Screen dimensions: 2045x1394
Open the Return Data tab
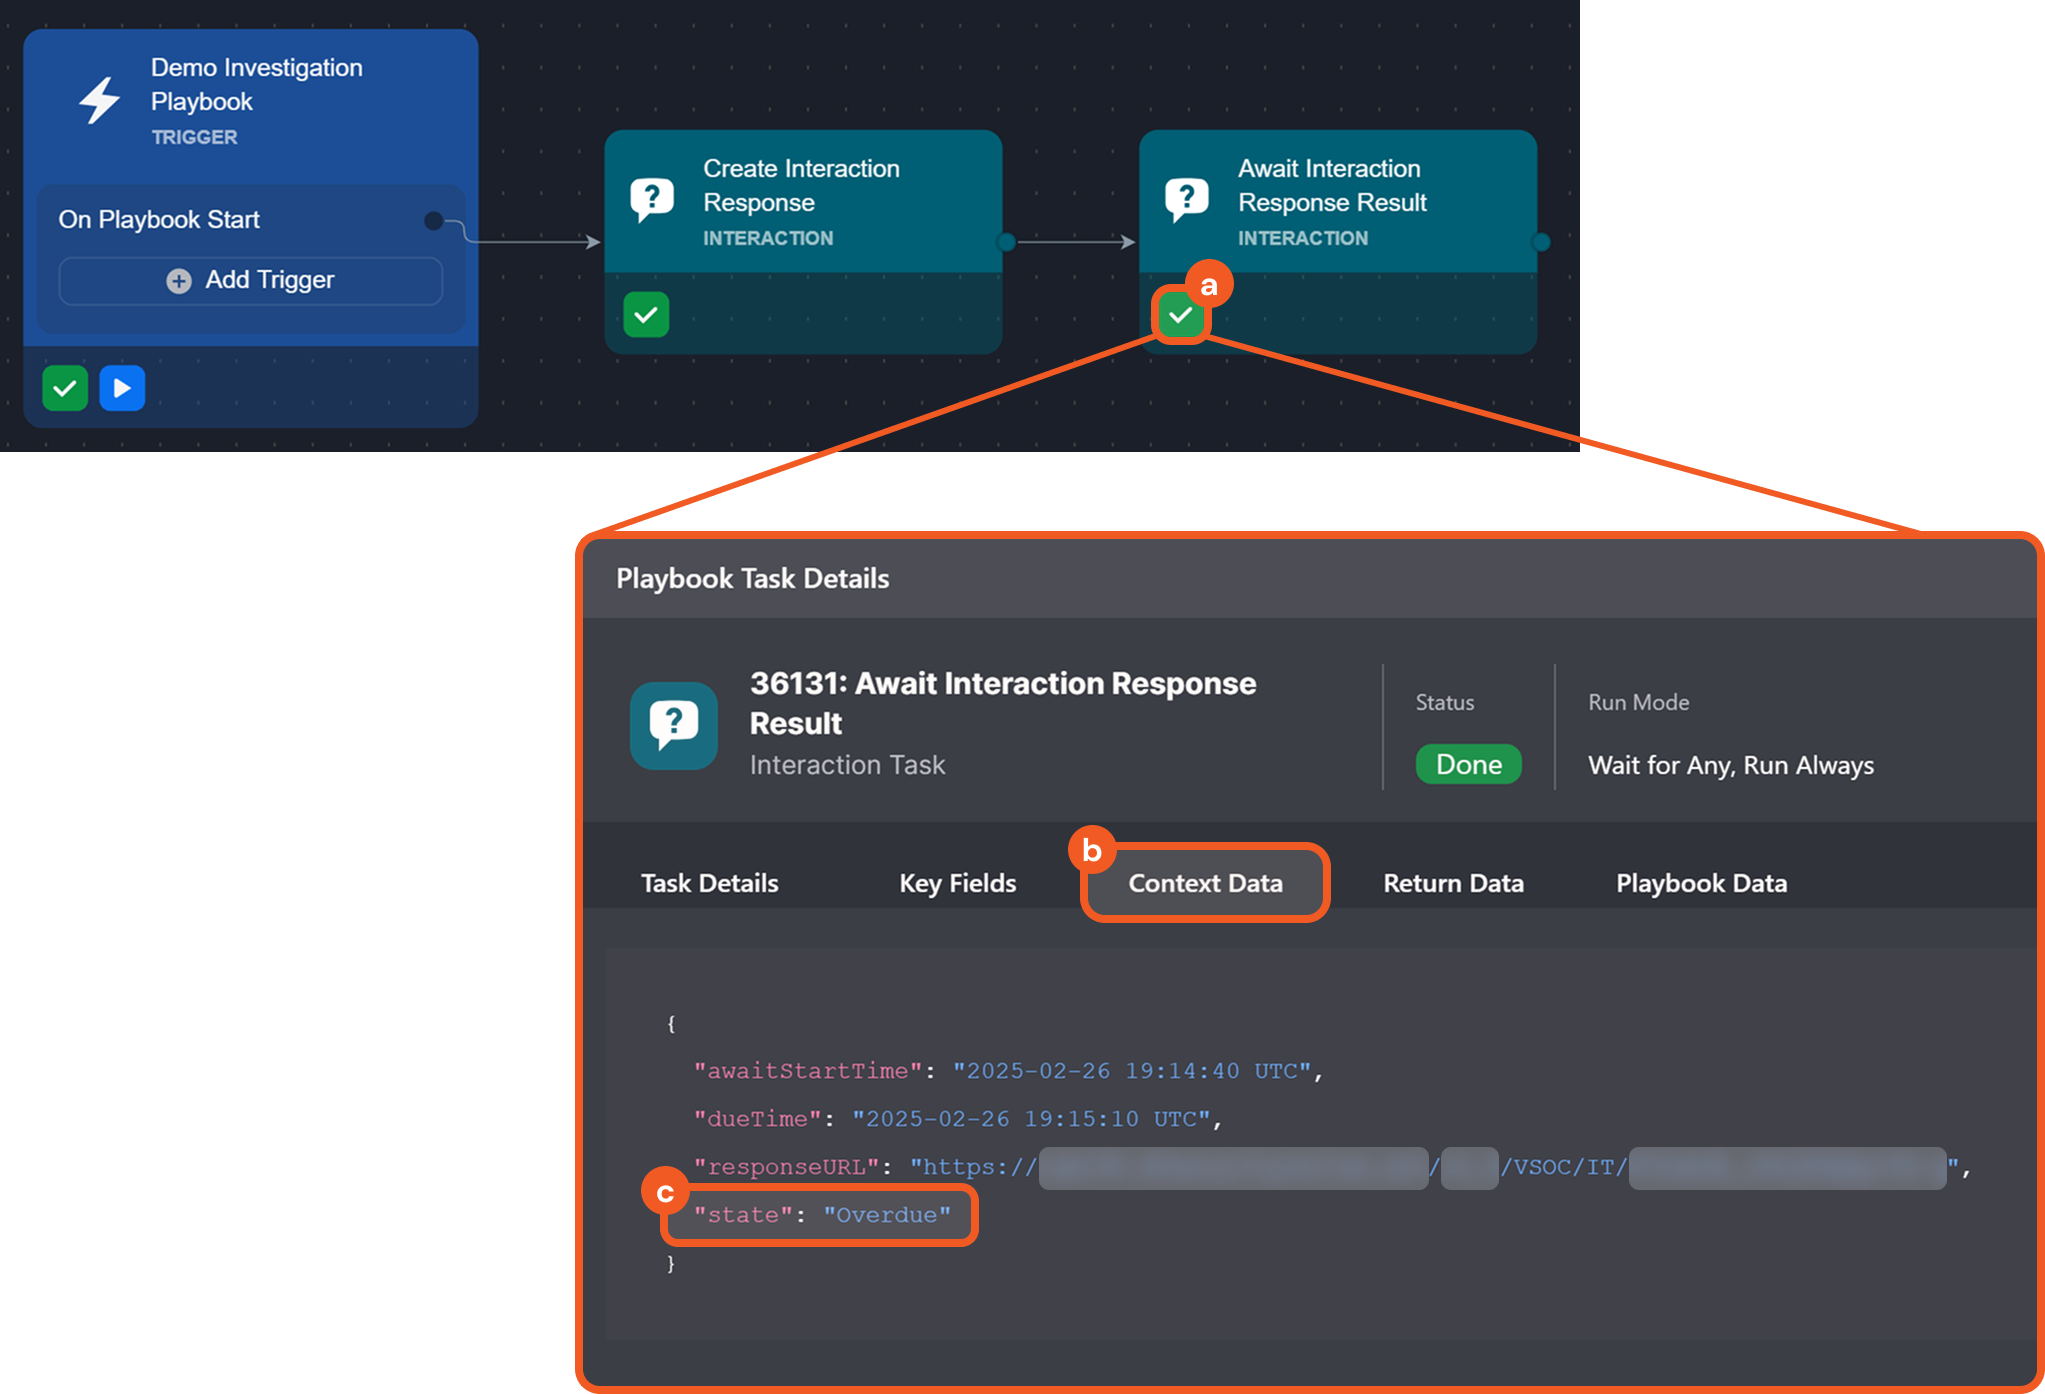pos(1453,883)
